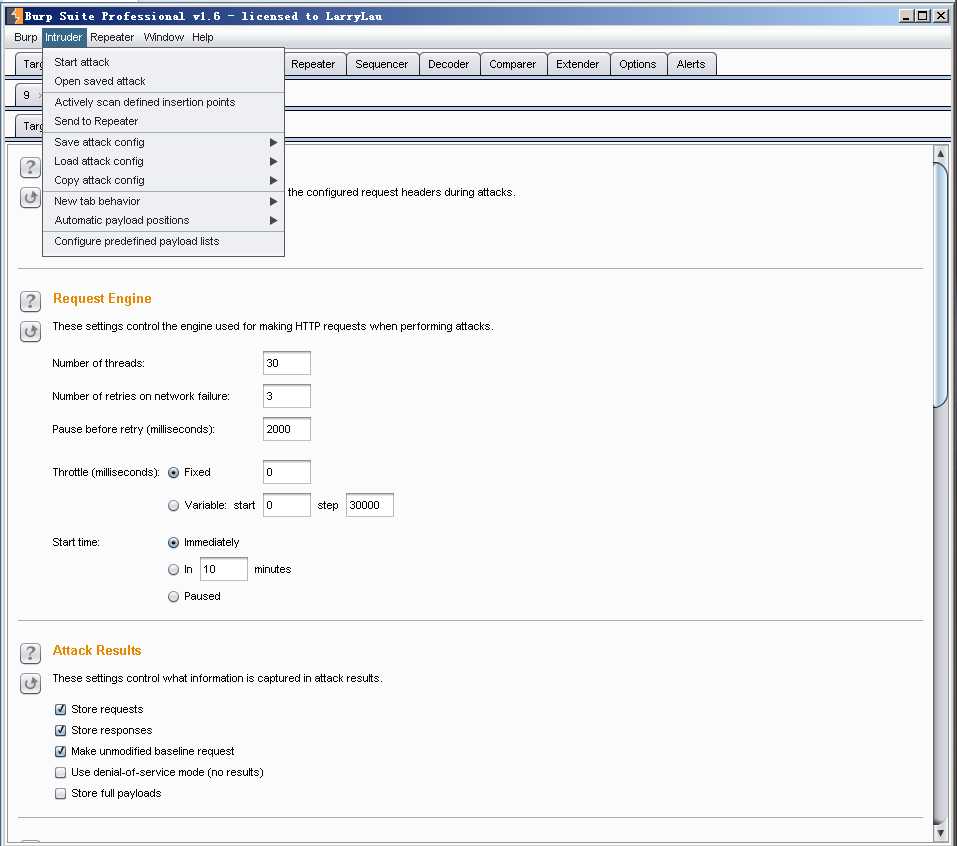Select Variable throttle radio button
The image size is (957, 846).
[173, 505]
